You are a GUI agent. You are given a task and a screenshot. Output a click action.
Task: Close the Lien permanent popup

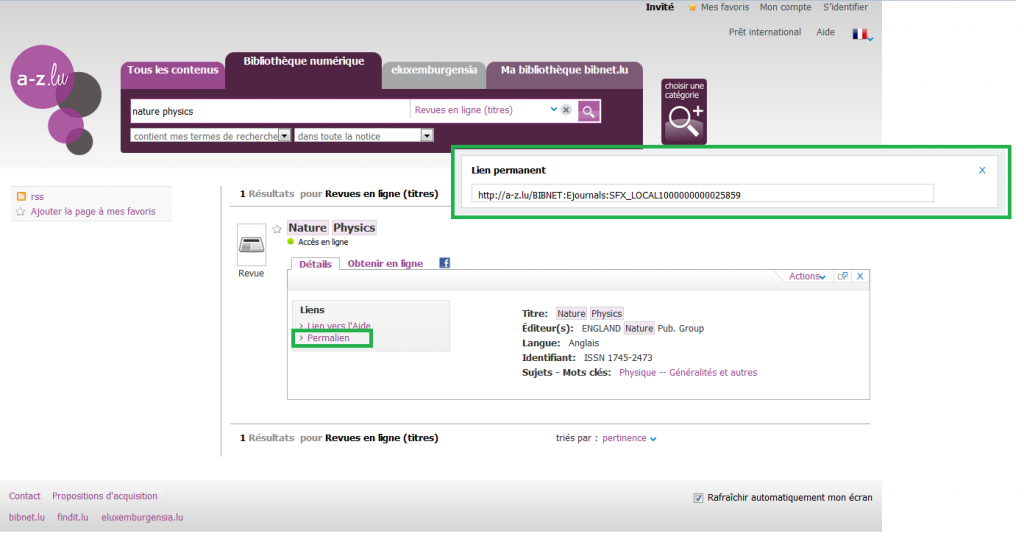coord(982,170)
